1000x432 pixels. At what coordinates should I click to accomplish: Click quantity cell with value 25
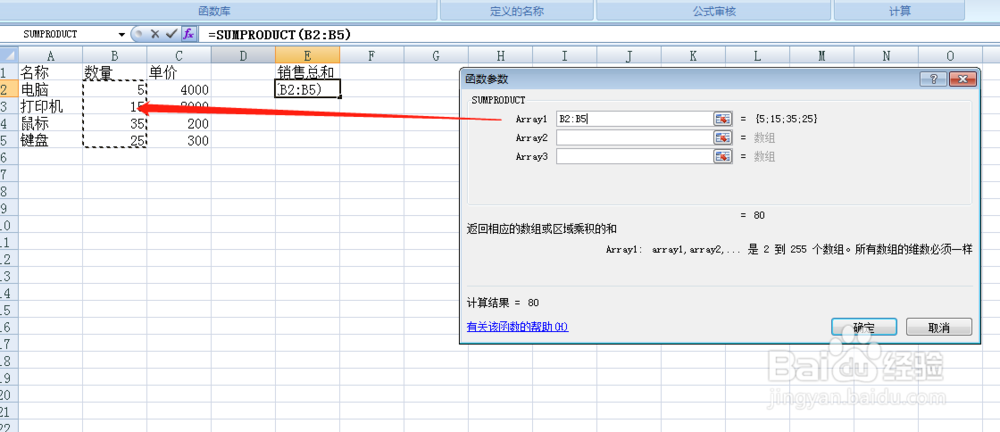tap(114, 140)
